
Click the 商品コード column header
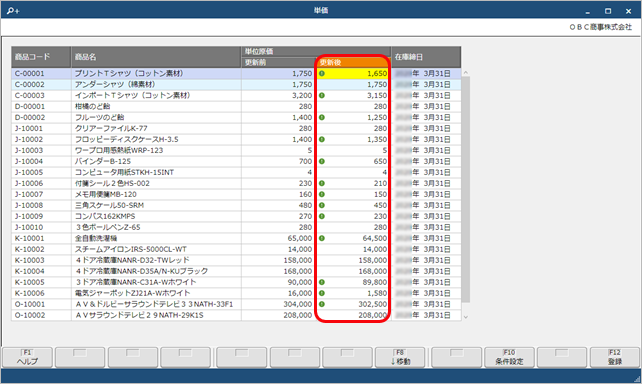(41, 57)
